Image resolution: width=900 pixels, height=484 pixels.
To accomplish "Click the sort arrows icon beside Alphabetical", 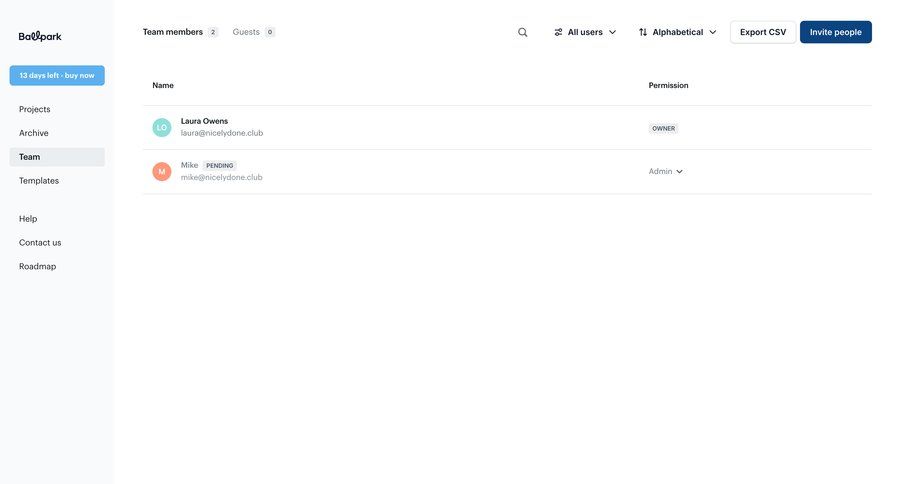I will tap(643, 32).
